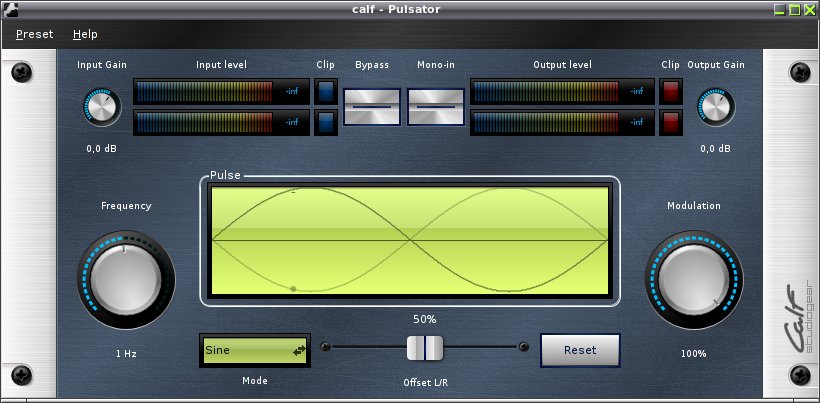Click the Input Gain knob

101,107
